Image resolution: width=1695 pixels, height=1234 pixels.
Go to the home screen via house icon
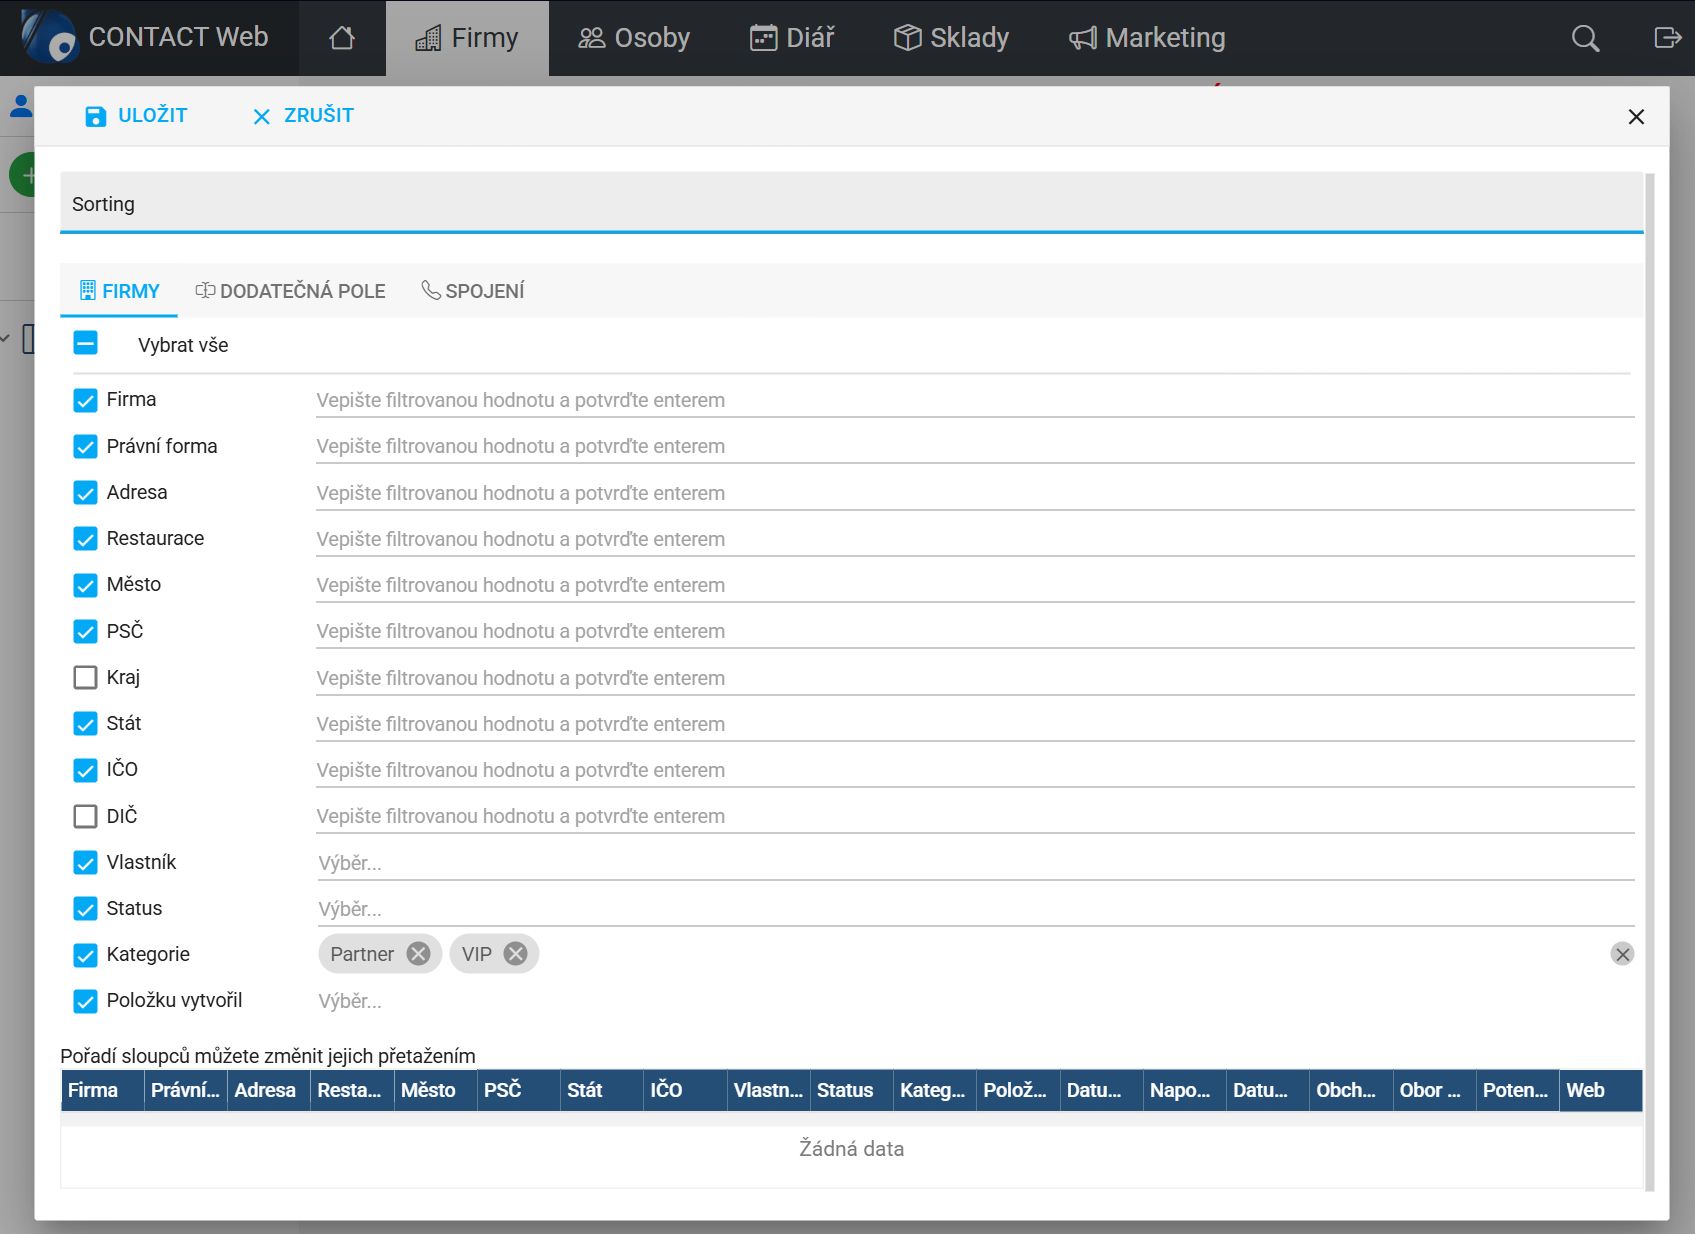(x=341, y=38)
